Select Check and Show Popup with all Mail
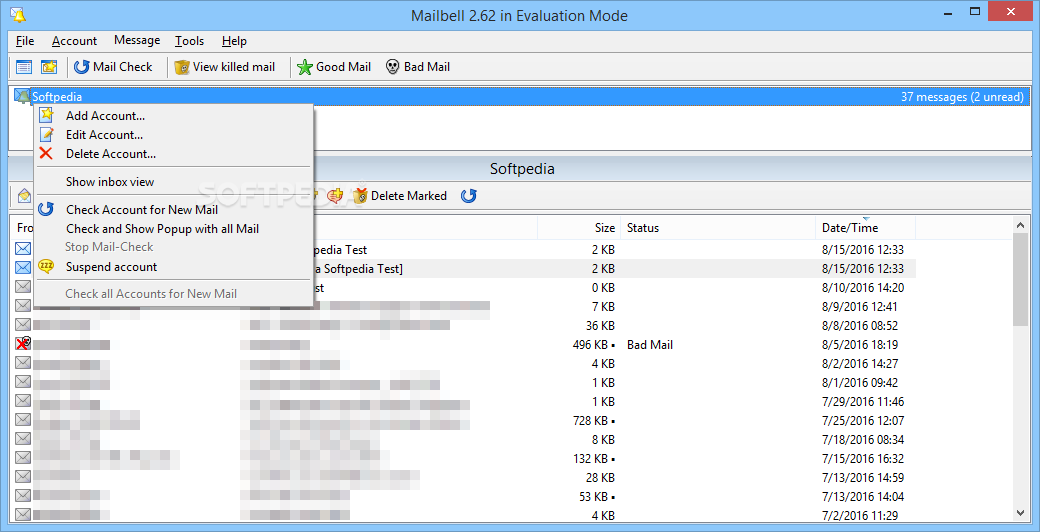1040x532 pixels. [173, 229]
